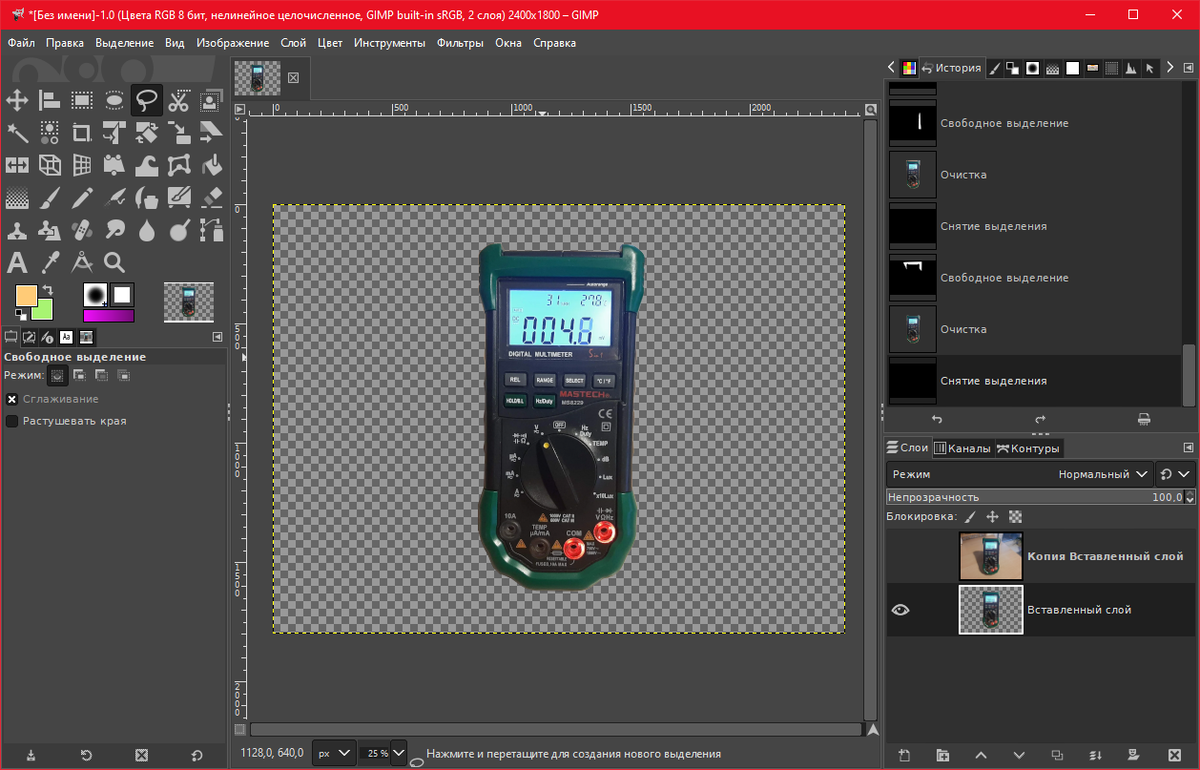Viewport: 1200px width, 770px height.
Task: Choose the Rectangle Select tool
Action: tap(82, 100)
